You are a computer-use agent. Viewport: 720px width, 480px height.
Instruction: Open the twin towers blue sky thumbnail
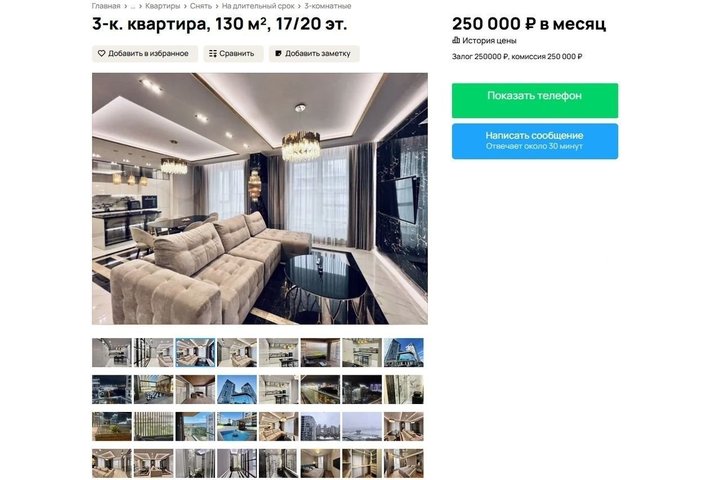(237, 390)
